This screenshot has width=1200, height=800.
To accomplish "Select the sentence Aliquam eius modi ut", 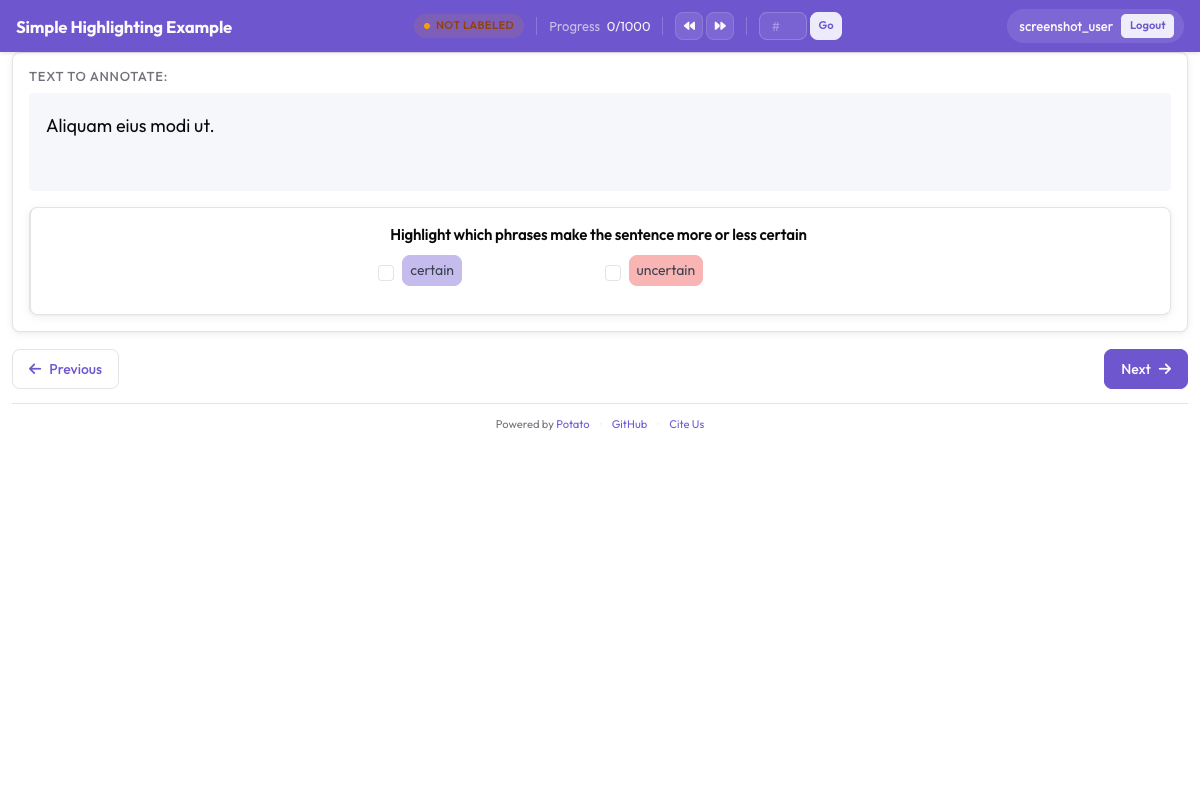I will [x=129, y=126].
